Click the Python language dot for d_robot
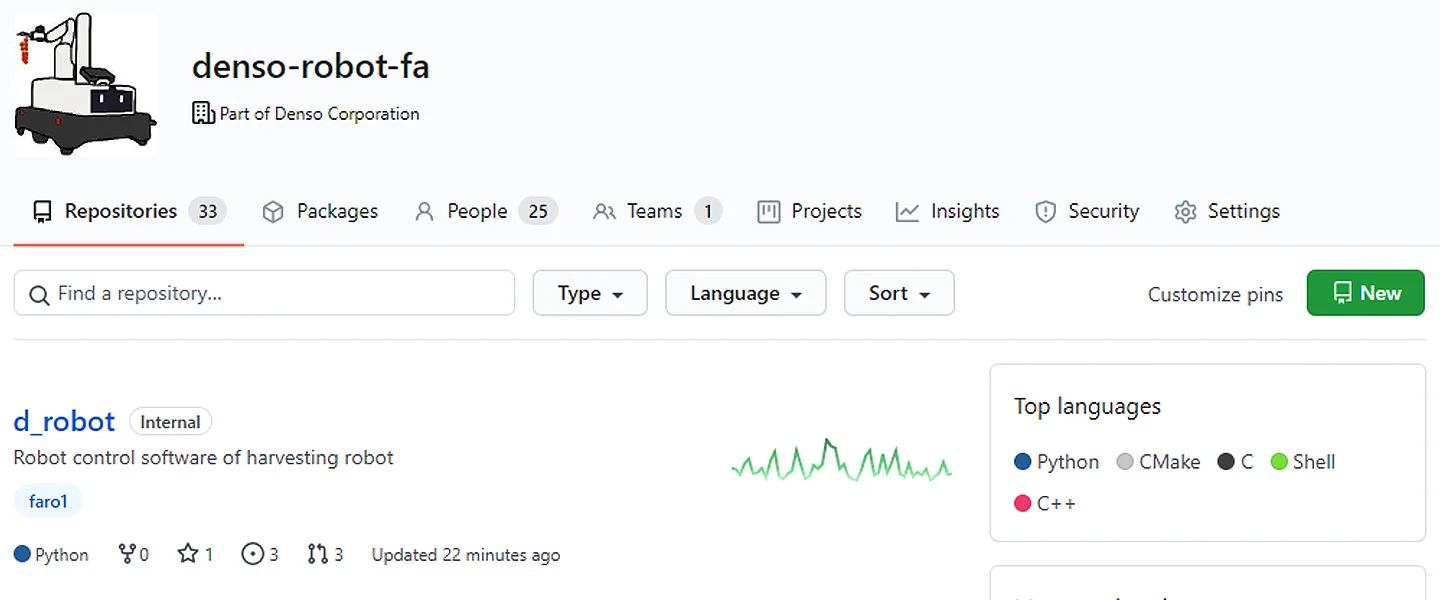The height and width of the screenshot is (600, 1440). click(x=23, y=554)
